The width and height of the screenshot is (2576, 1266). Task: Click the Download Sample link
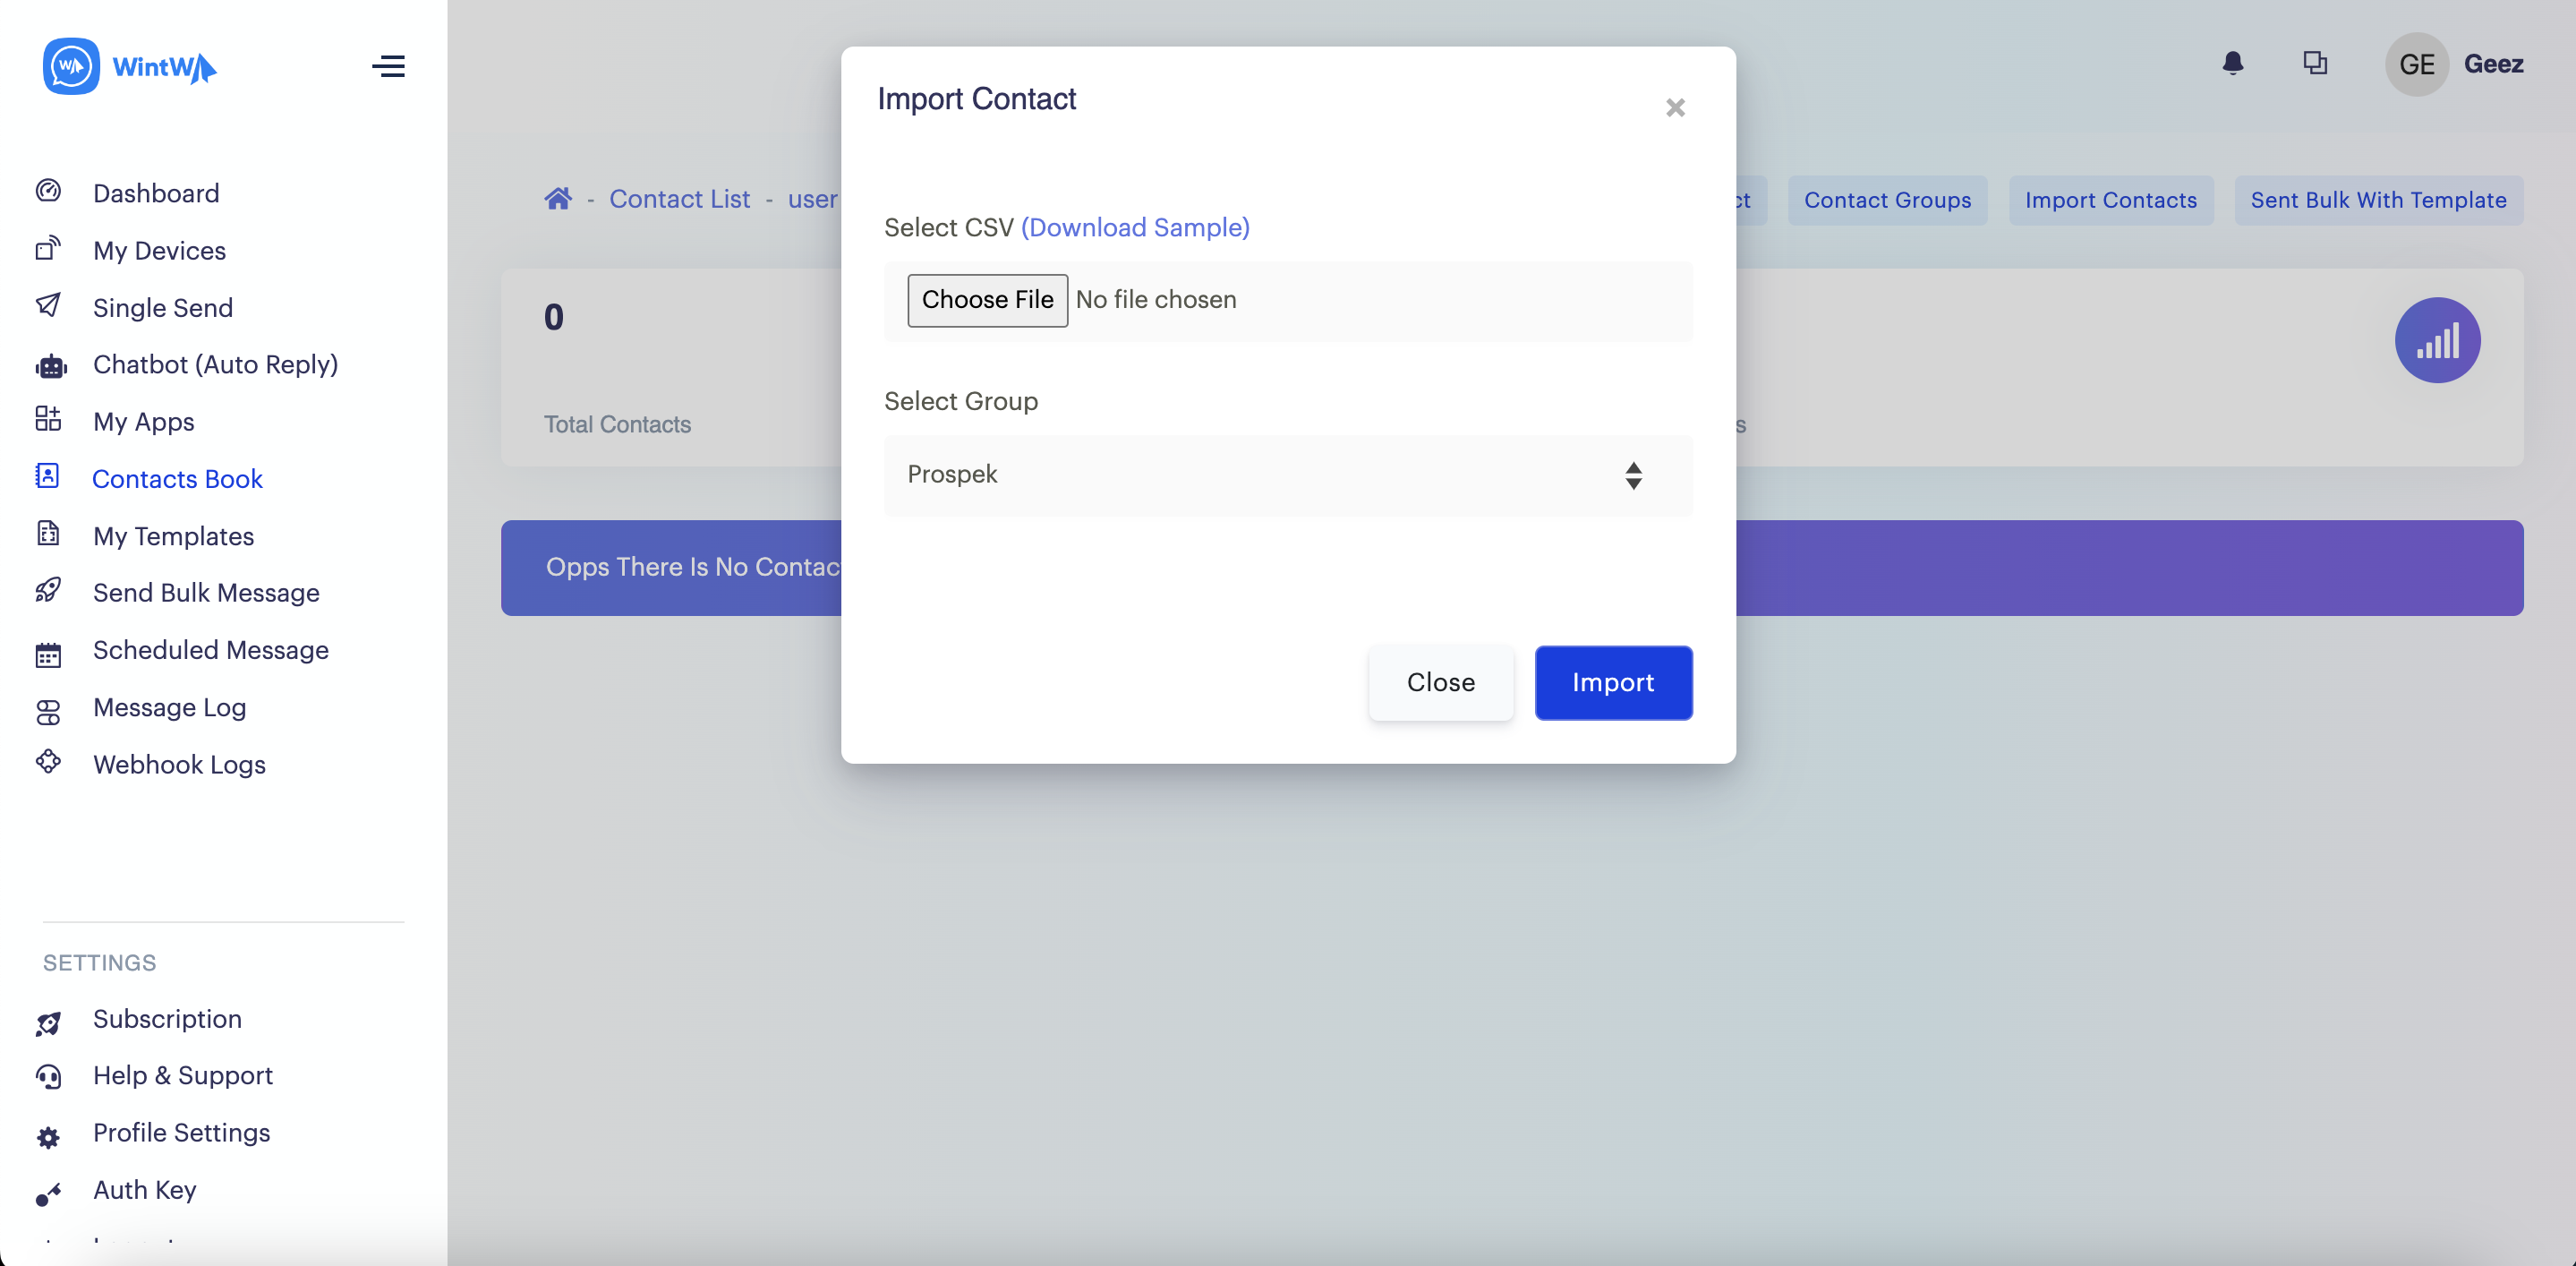[1135, 228]
